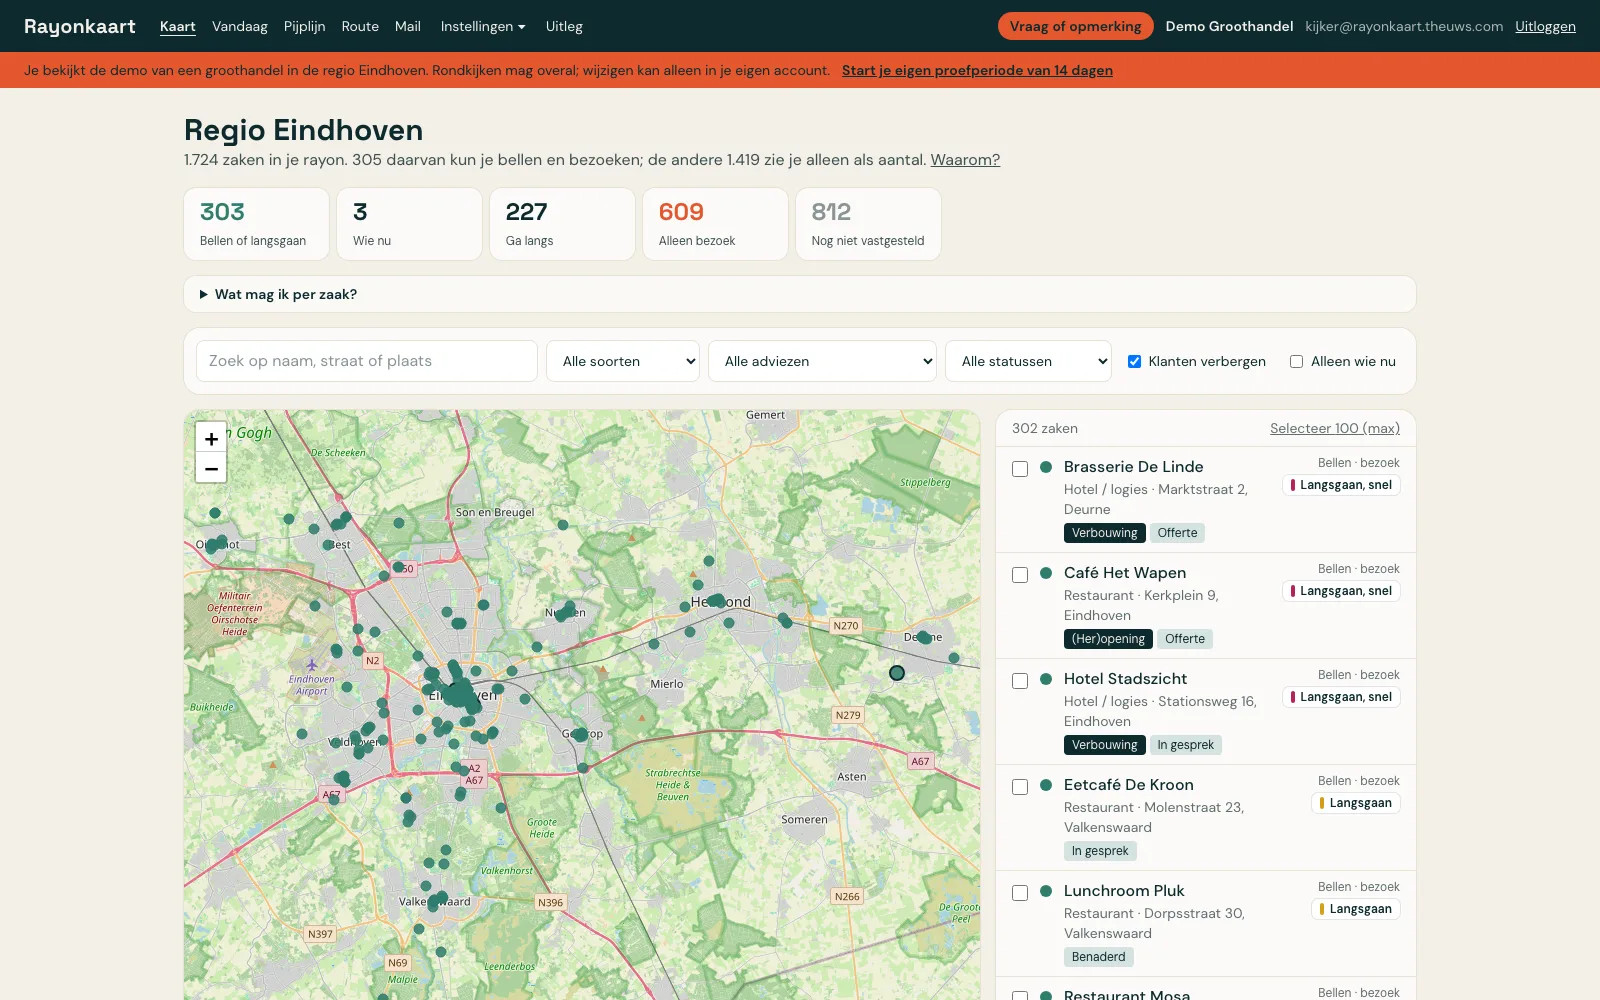Select the Hotel Stadszicht checkbox
Image resolution: width=1600 pixels, height=1000 pixels.
[1020, 681]
